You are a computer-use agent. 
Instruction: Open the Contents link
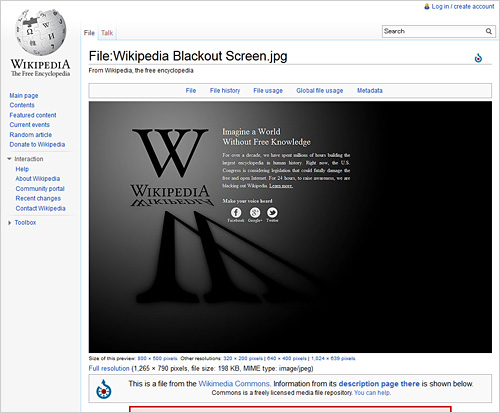click(x=22, y=105)
